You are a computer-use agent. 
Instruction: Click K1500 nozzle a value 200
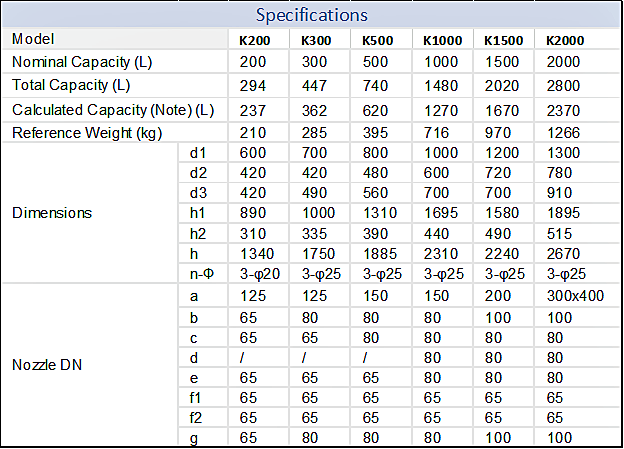tap(498, 296)
